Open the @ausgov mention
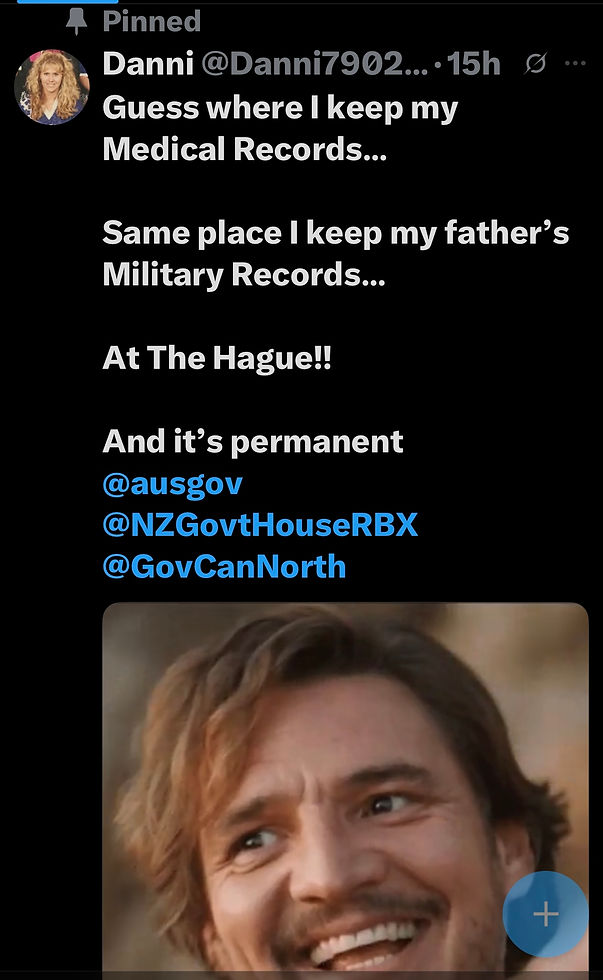This screenshot has height=980, width=603. (x=172, y=484)
